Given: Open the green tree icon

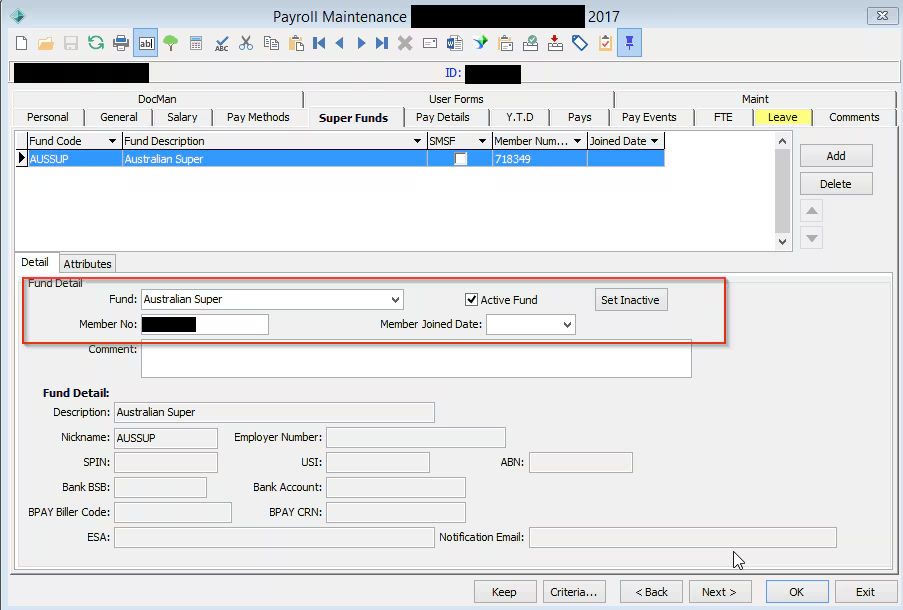Looking at the screenshot, I should [x=170, y=43].
